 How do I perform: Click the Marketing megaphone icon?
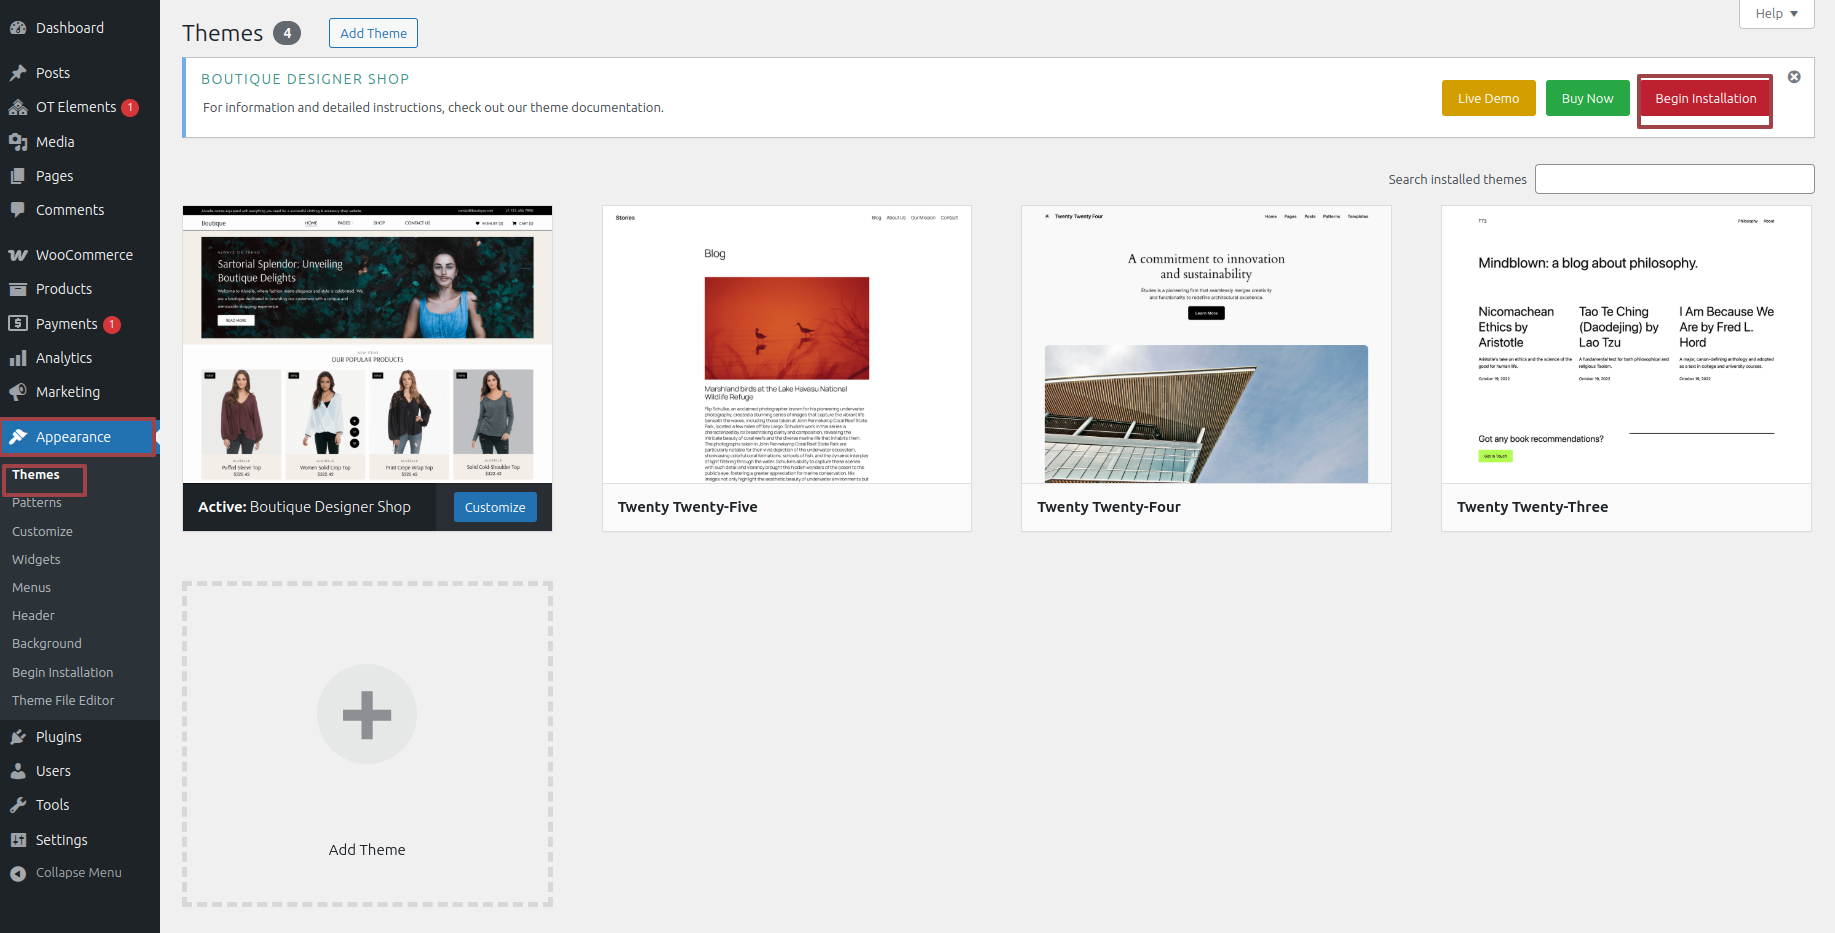coord(18,392)
